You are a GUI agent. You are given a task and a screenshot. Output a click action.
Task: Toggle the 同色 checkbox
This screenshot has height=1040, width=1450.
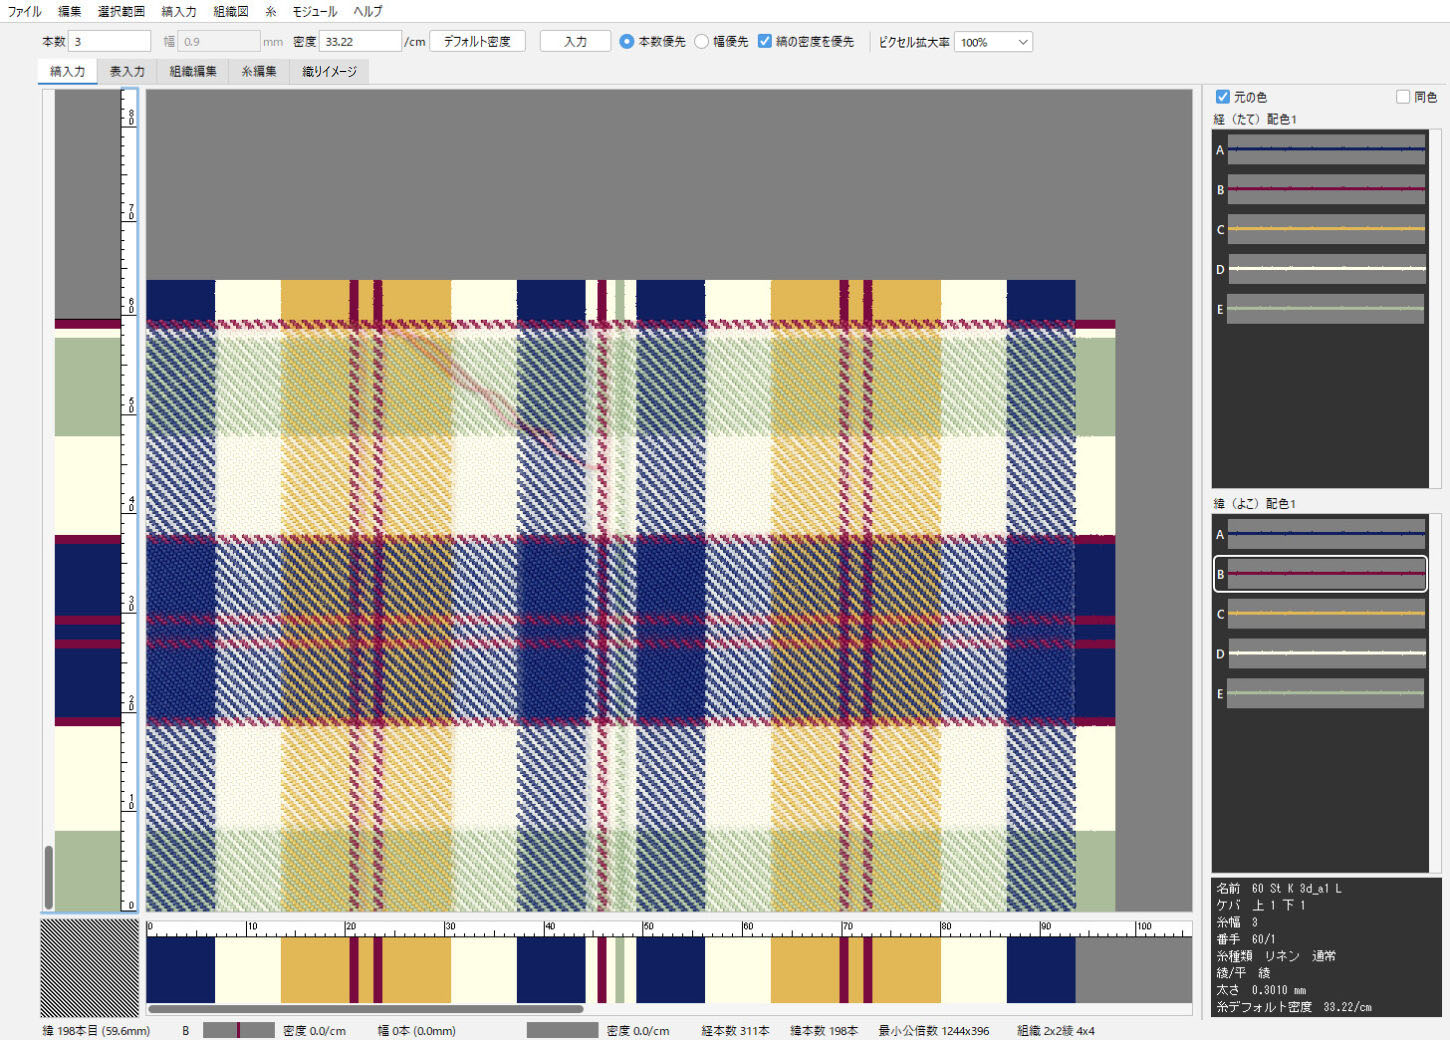click(x=1403, y=97)
